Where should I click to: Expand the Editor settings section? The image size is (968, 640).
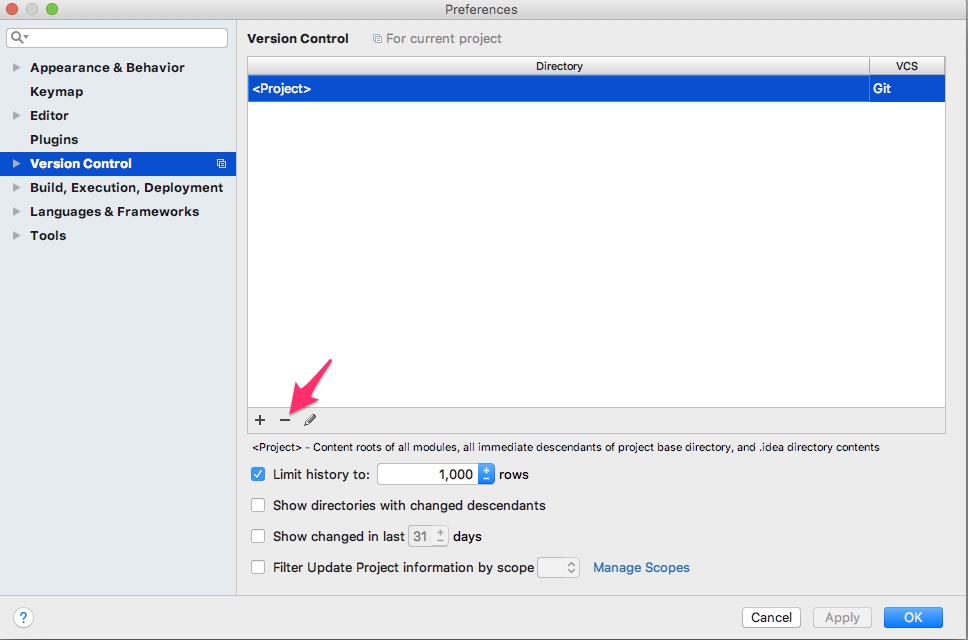click(17, 115)
